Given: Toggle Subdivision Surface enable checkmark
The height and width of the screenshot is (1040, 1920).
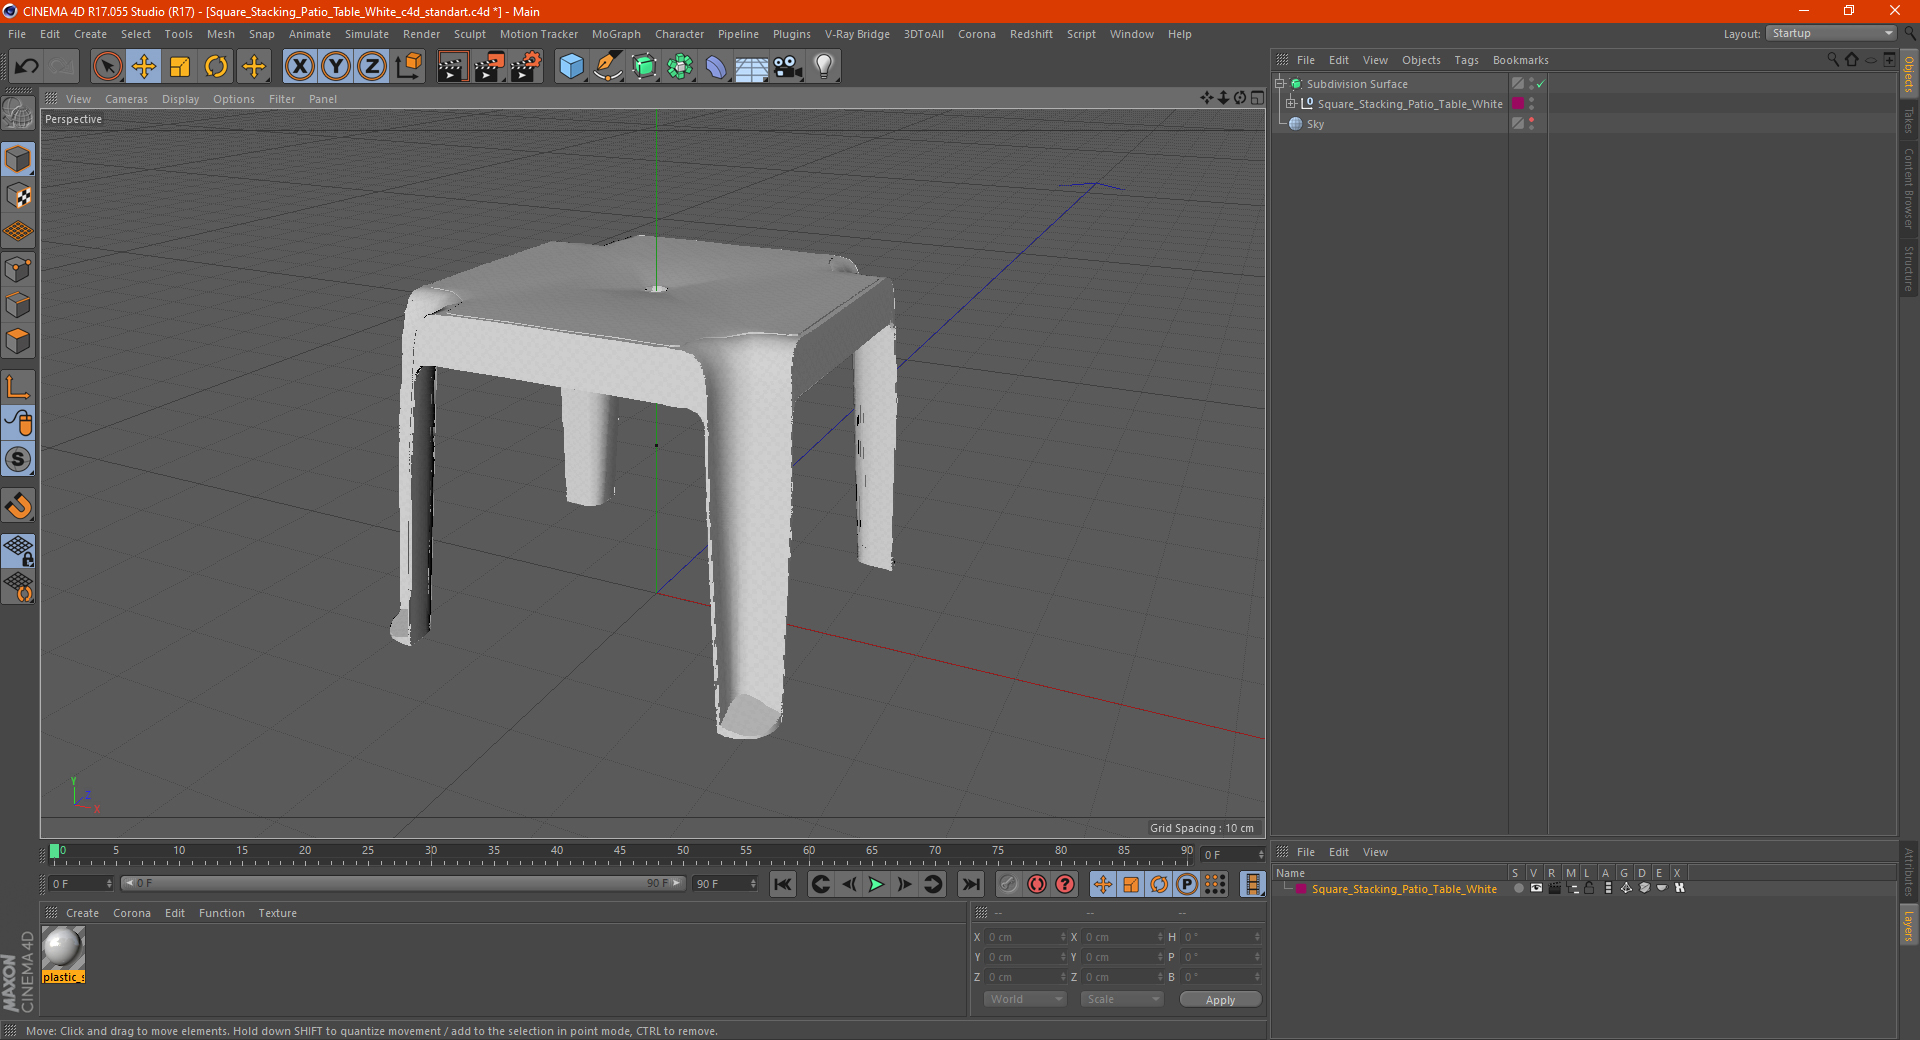Looking at the screenshot, I should click(x=1541, y=84).
